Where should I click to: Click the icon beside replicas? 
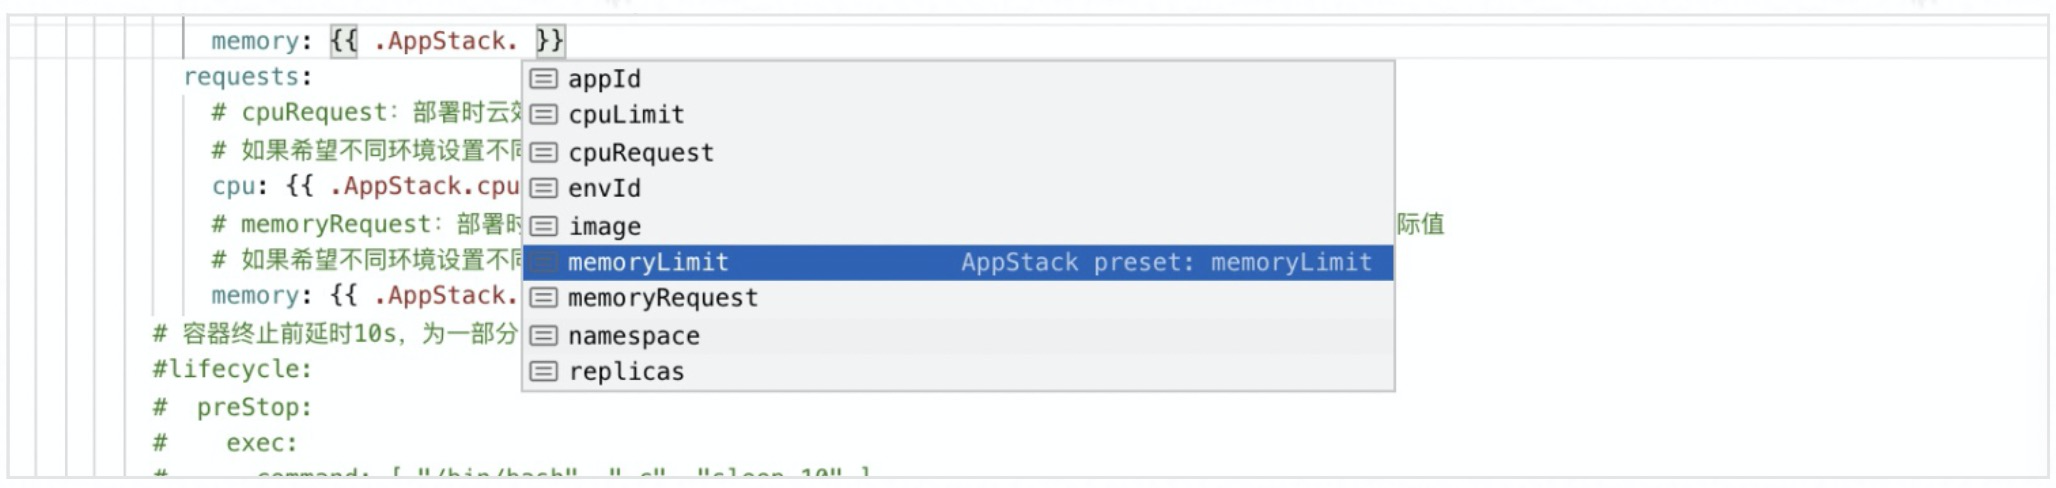(543, 371)
